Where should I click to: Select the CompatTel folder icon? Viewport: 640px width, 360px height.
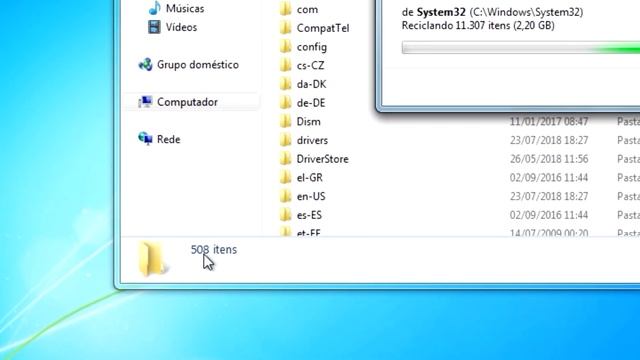click(286, 28)
